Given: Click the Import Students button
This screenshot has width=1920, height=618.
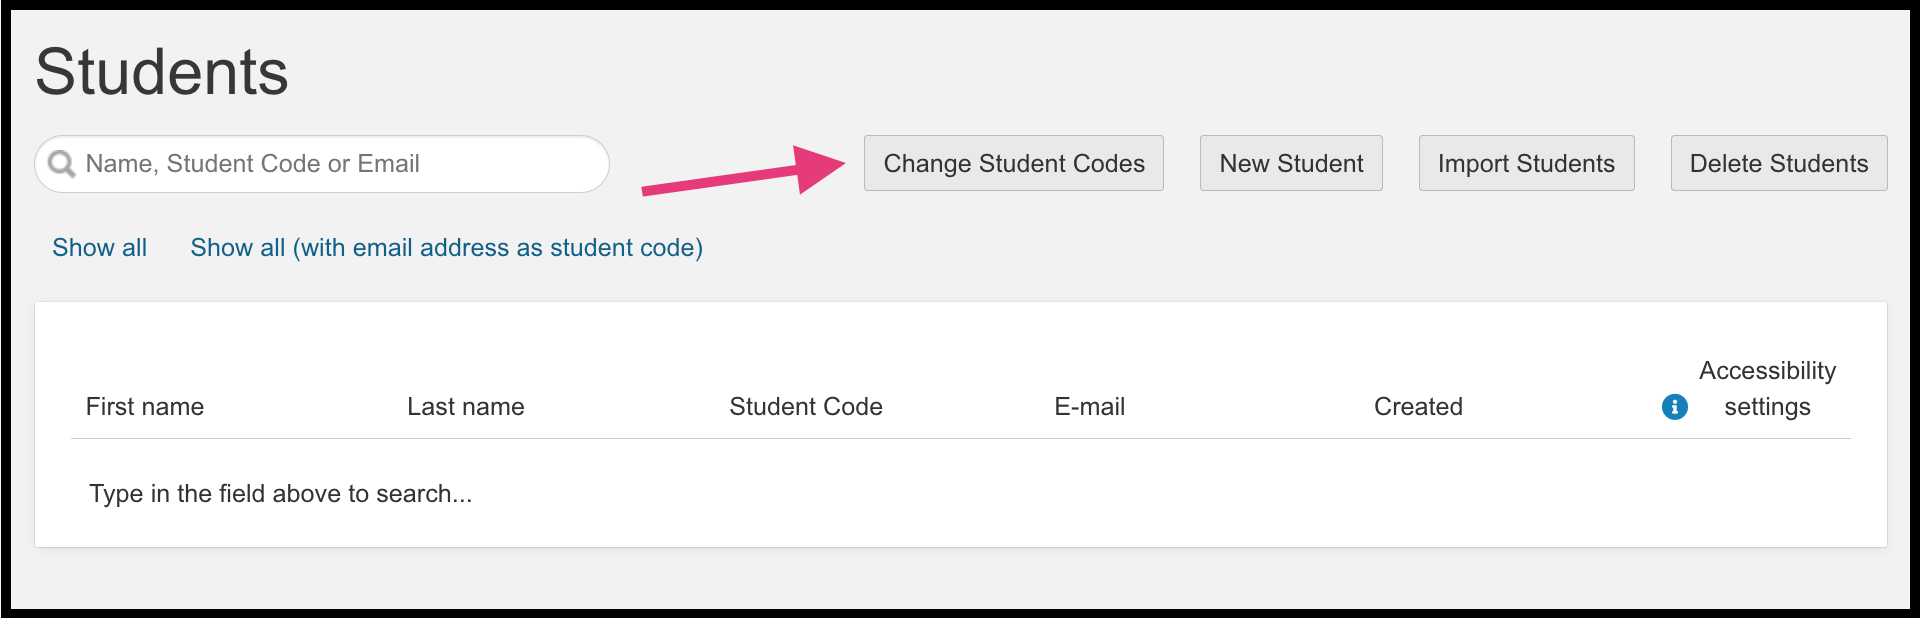Looking at the screenshot, I should (x=1525, y=163).
